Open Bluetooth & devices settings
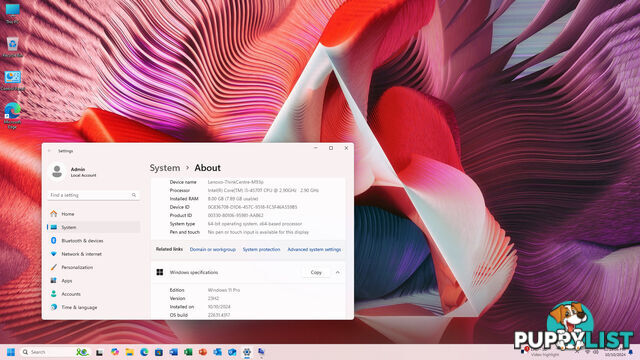Viewport: 640px width, 360px height. pyautogui.click(x=93, y=241)
